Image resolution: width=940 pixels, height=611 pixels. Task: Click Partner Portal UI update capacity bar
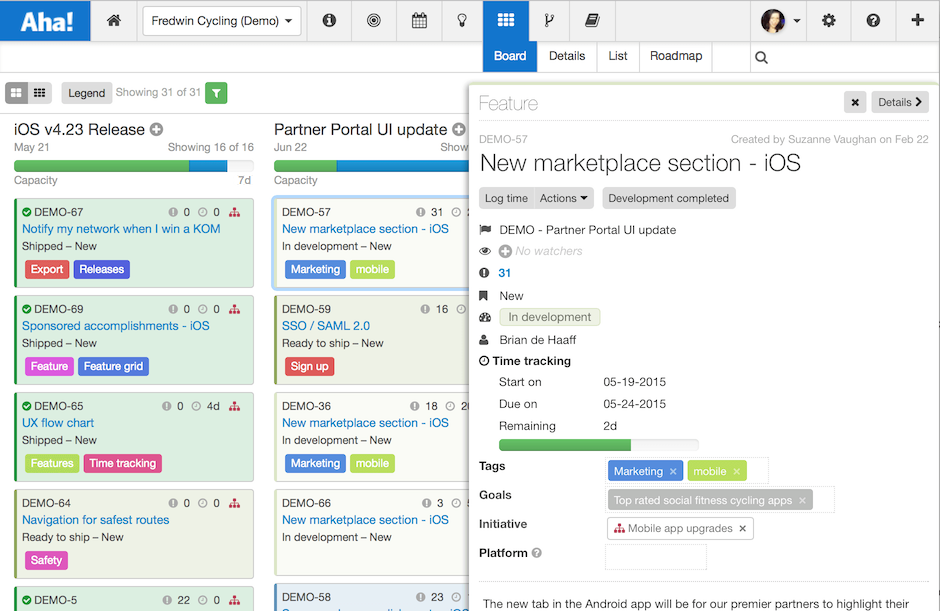[x=371, y=166]
